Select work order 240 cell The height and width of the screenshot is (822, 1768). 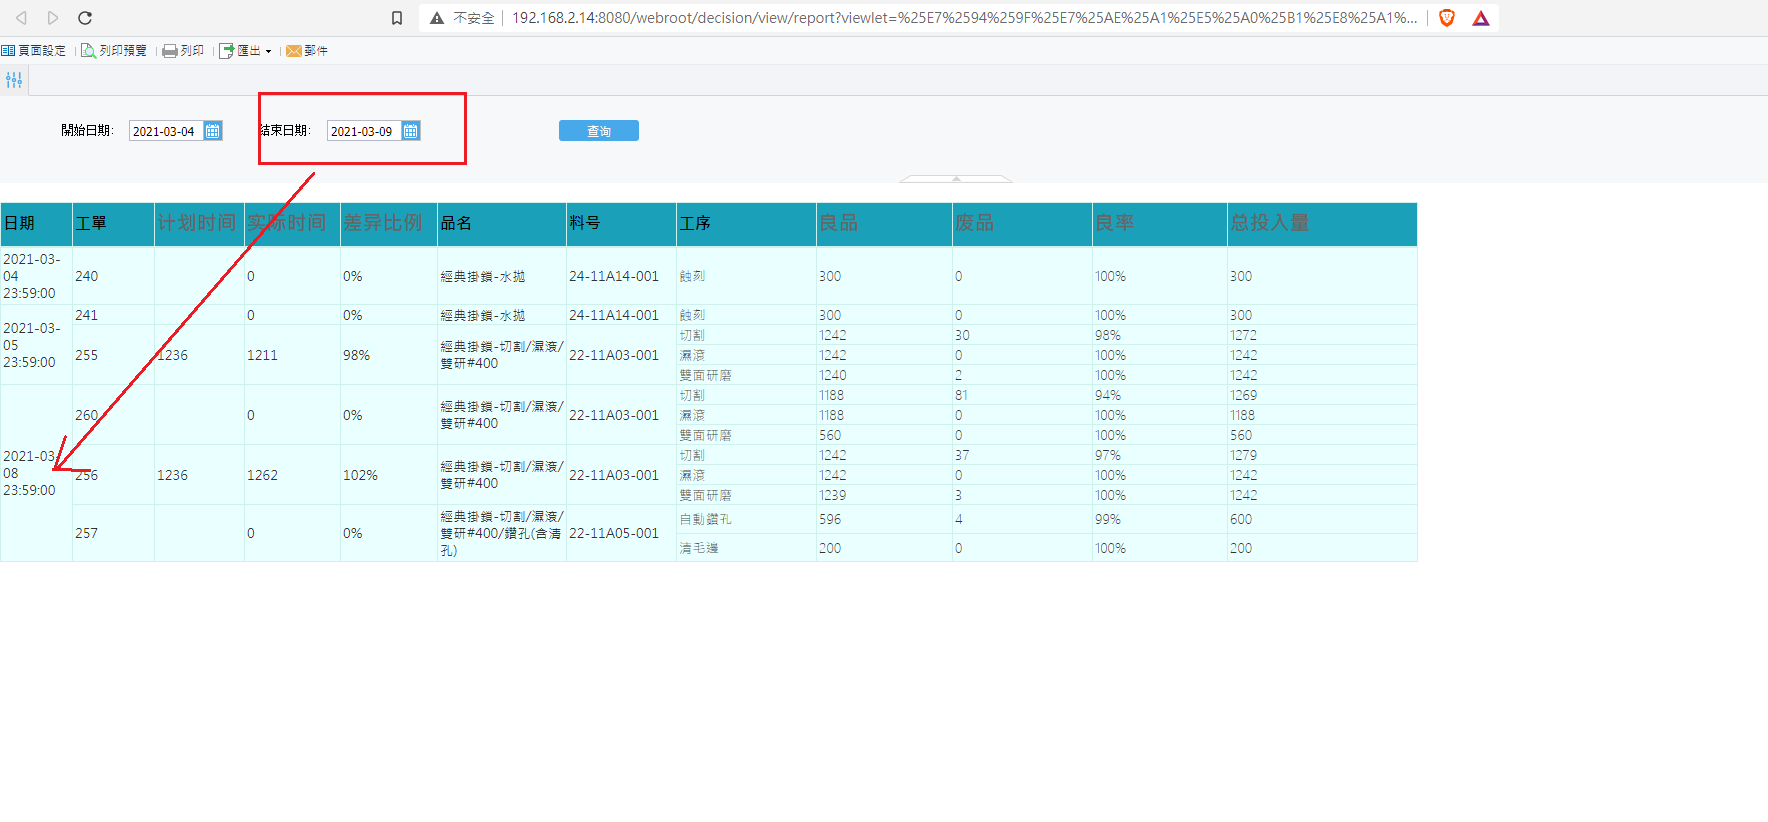click(113, 276)
